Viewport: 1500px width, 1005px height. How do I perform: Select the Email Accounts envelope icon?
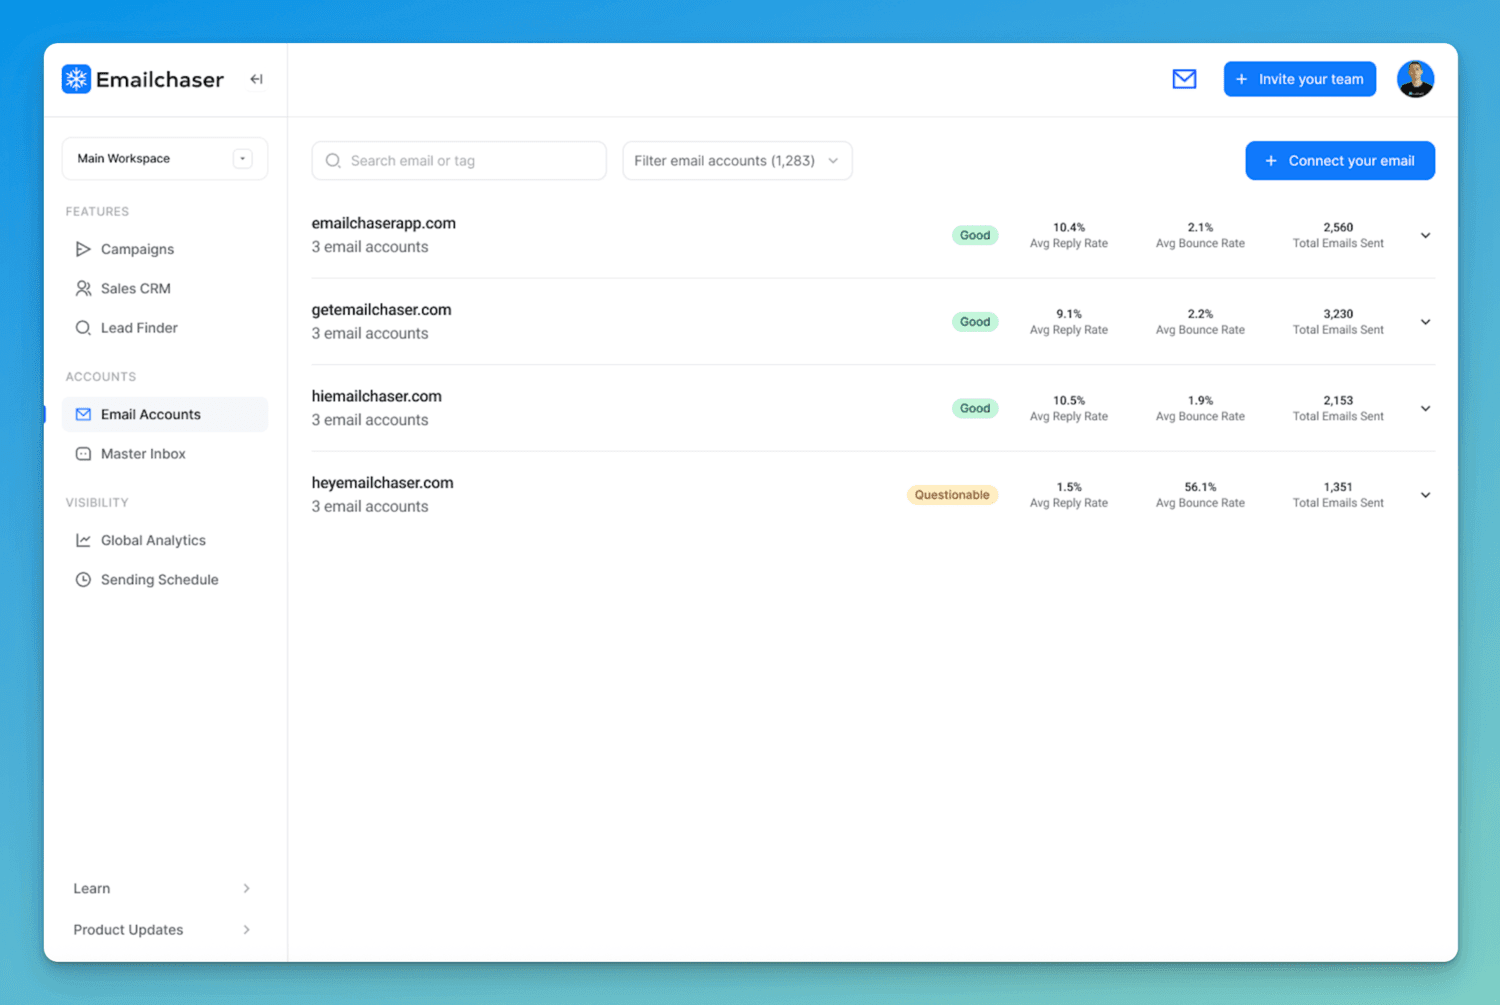click(84, 414)
